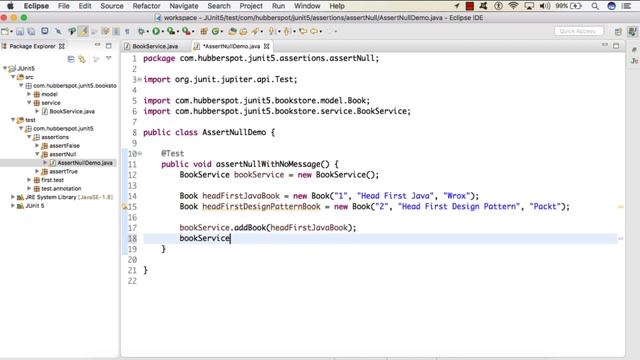The image size is (640, 360).
Task: Open the Source menu
Action: [111, 6]
